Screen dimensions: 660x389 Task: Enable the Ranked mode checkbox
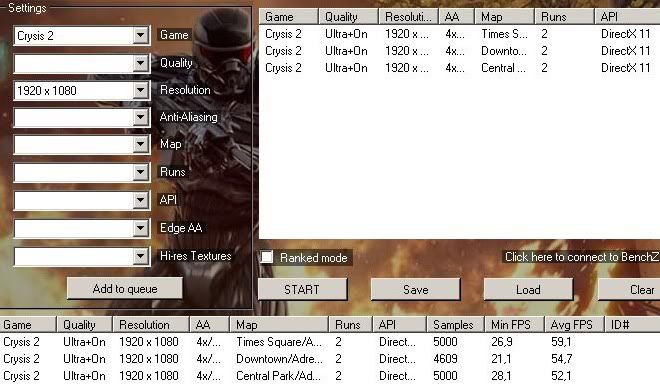[267, 257]
